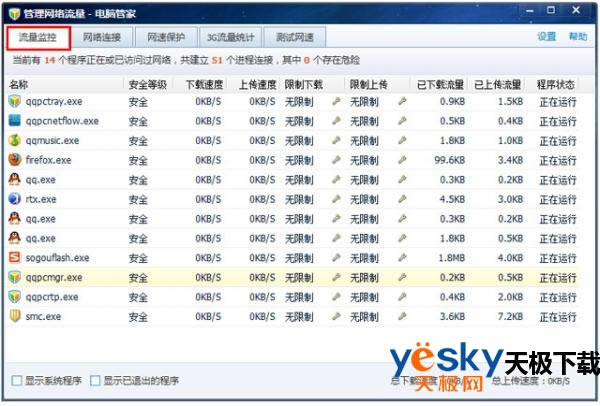Click the download limit wrench for qqpcmgr.exe
600x406 pixels.
click(x=336, y=277)
